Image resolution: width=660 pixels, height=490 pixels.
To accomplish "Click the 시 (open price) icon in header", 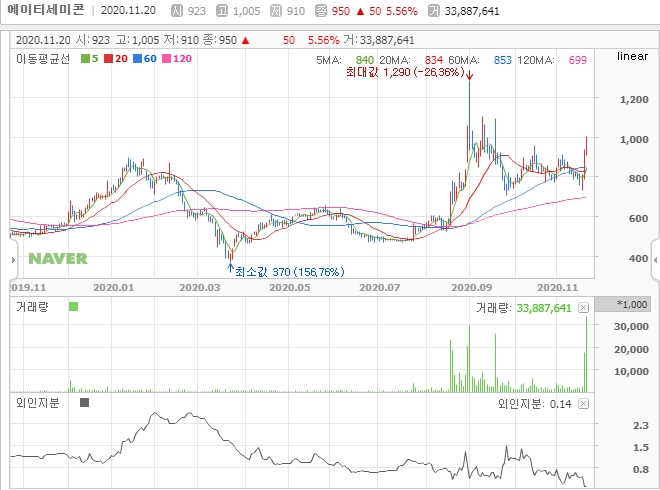I will (x=177, y=11).
